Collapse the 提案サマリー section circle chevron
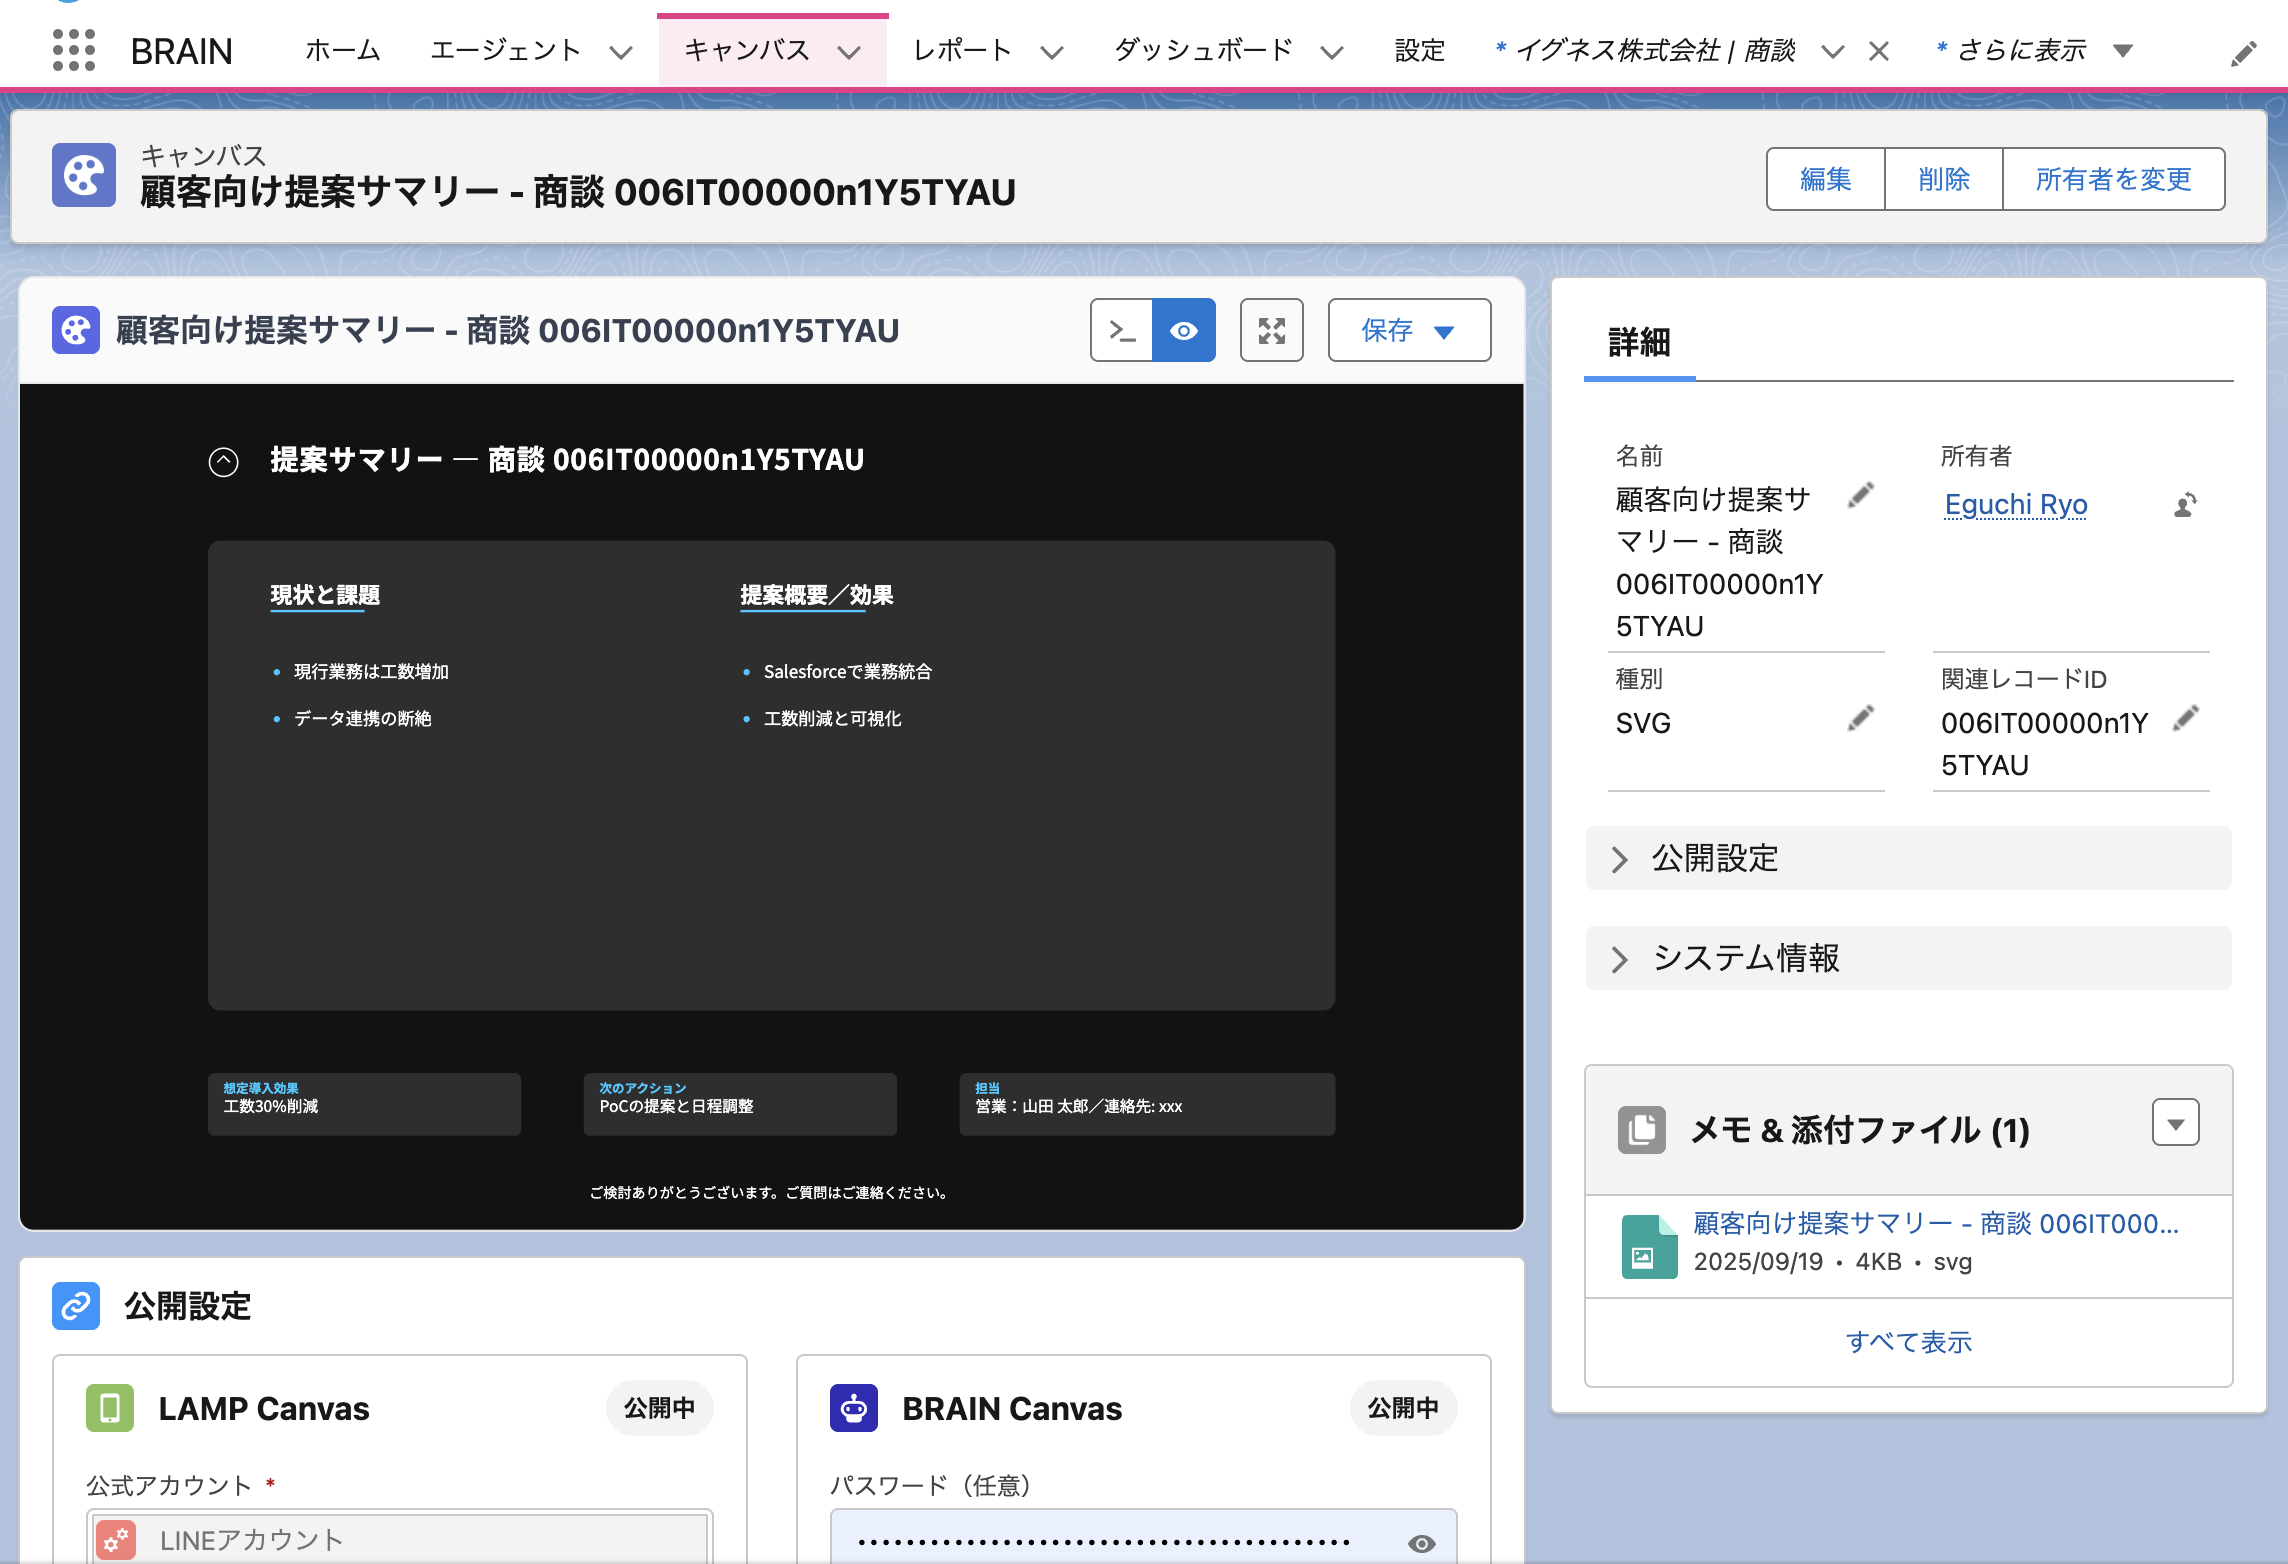Screen dimensions: 2288x1564 coord(223,462)
